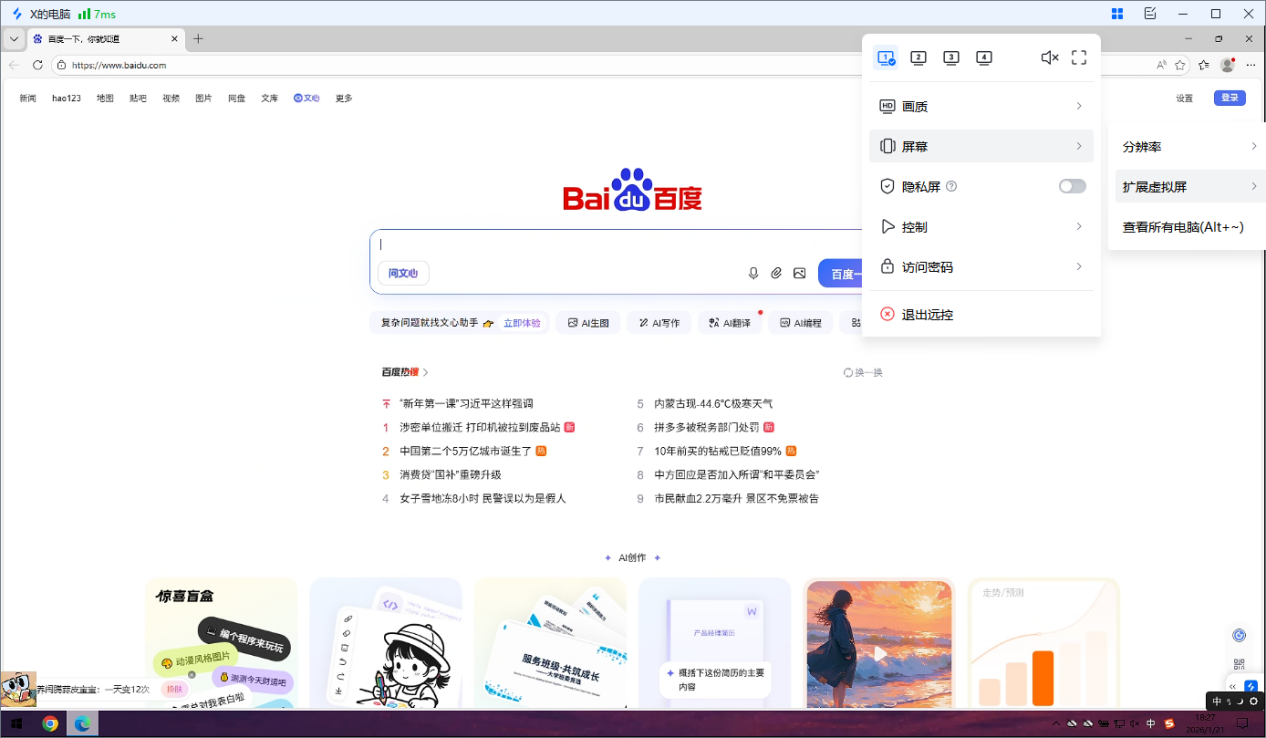The width and height of the screenshot is (1266, 738).
Task: Select 贴吧 in Baidu navigation
Action: pos(137,98)
